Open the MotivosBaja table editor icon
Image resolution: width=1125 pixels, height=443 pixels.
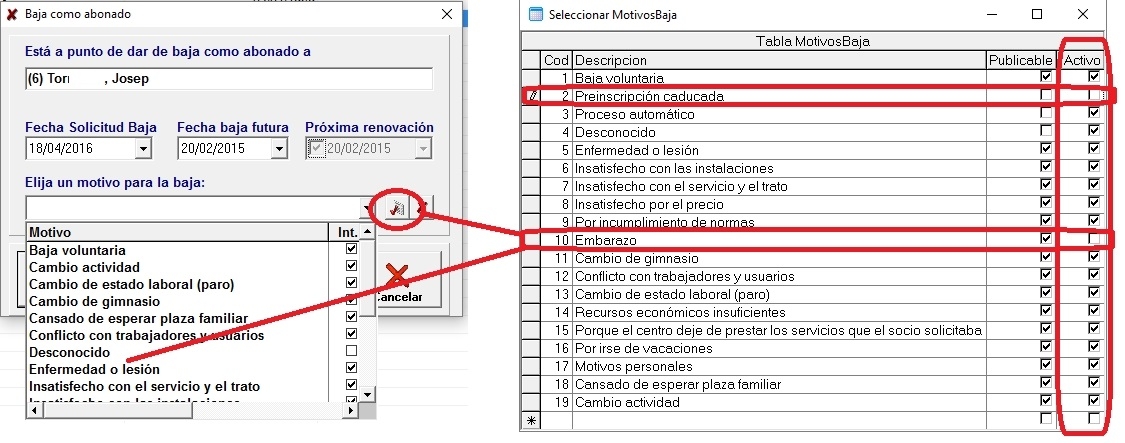(x=397, y=208)
